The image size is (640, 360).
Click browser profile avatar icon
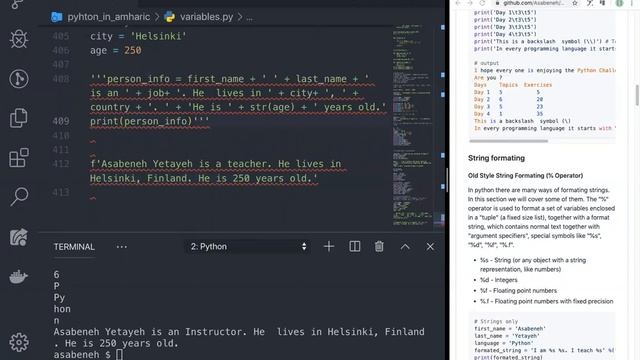(619, 3)
